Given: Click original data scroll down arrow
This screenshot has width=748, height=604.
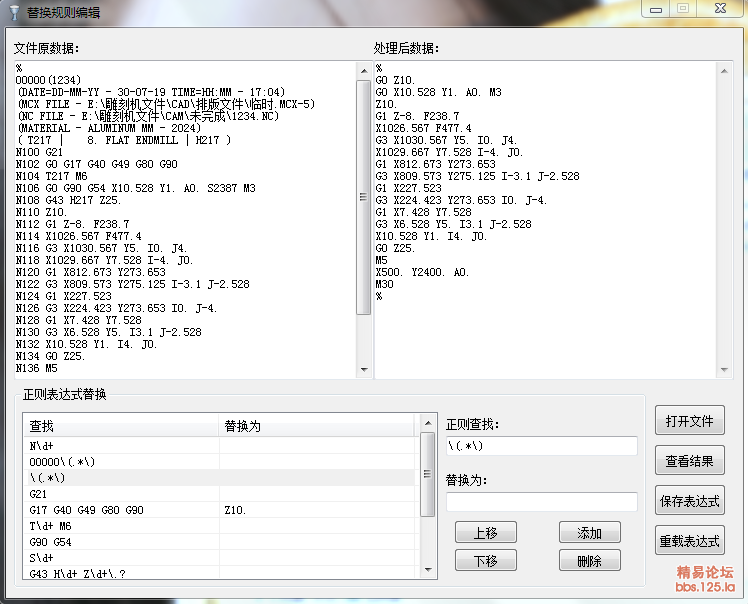Looking at the screenshot, I should coord(364,369).
